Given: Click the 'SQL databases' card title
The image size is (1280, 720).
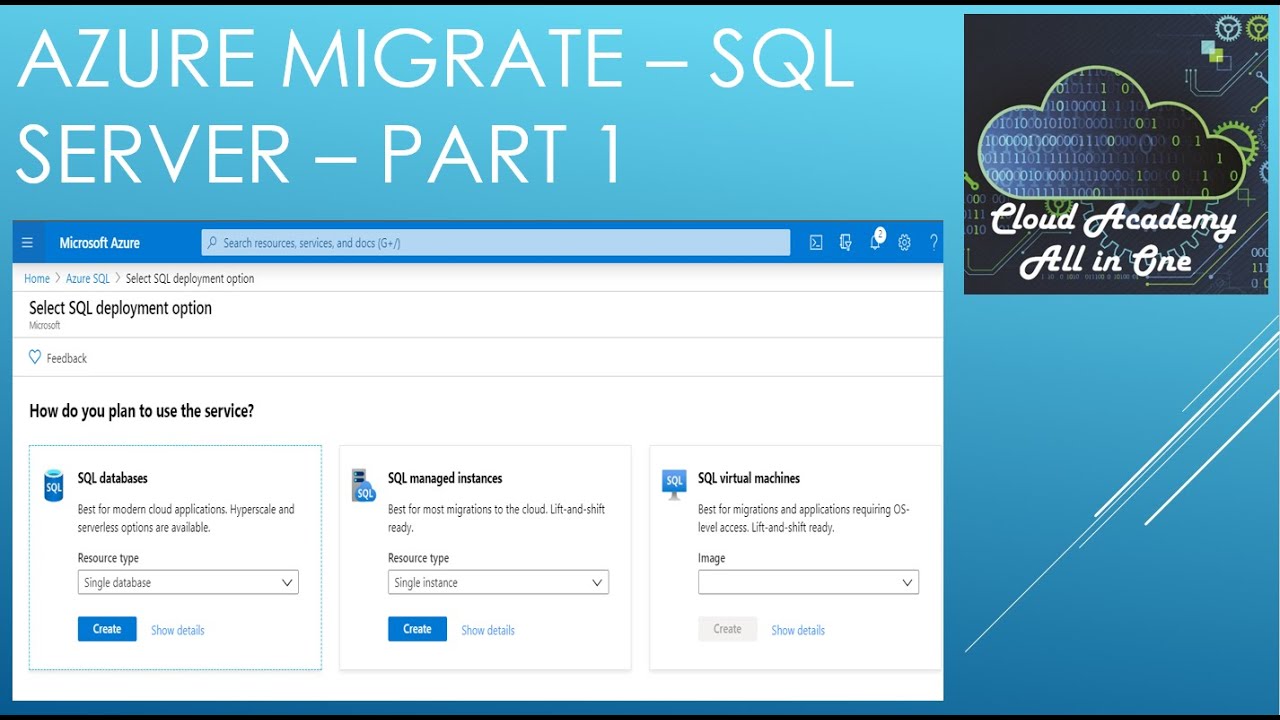Looking at the screenshot, I should [x=113, y=478].
